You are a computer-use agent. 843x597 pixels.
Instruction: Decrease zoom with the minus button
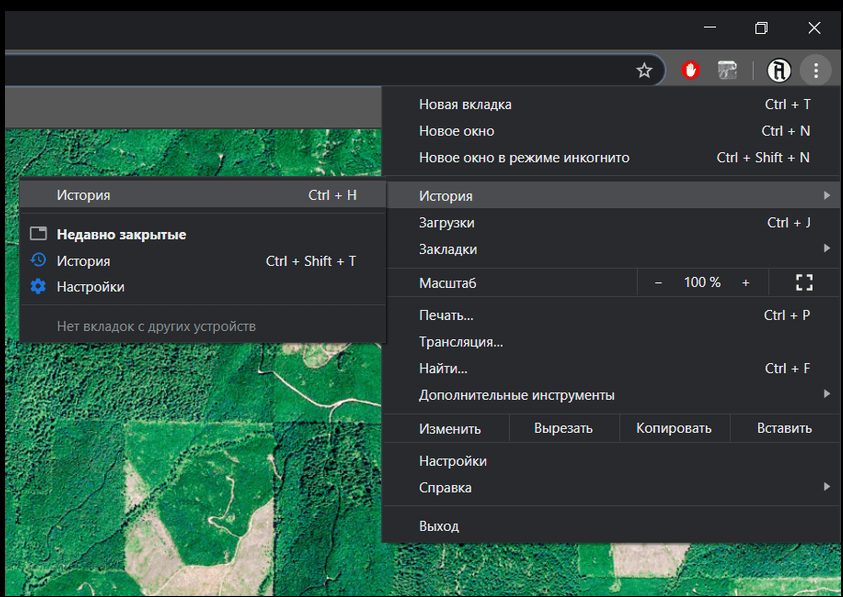point(658,283)
